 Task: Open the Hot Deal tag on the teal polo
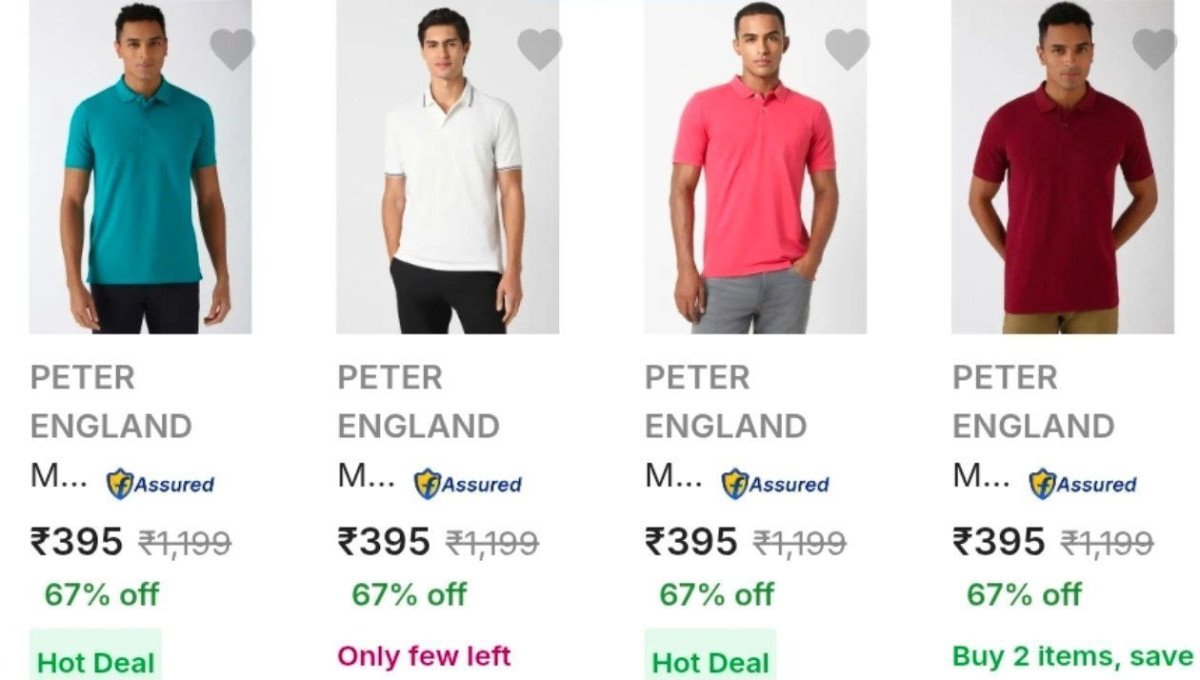[x=95, y=660]
